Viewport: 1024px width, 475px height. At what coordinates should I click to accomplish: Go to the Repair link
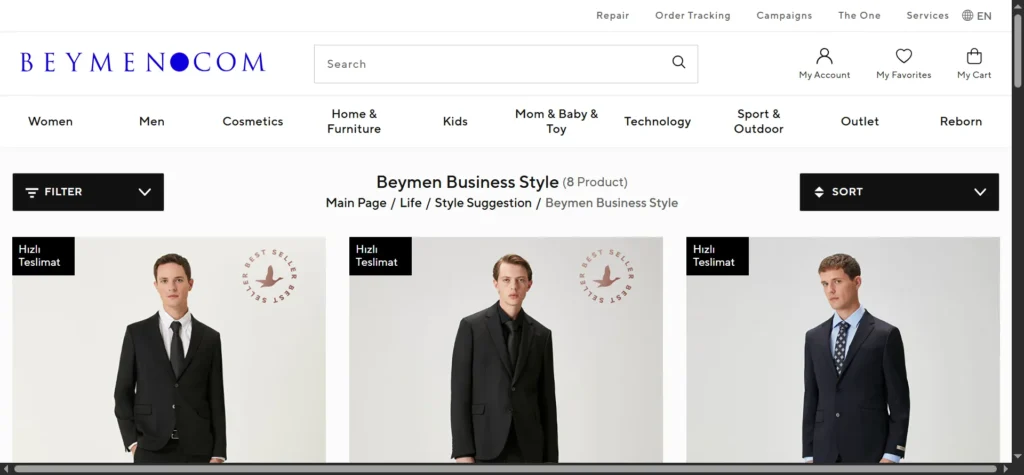(x=613, y=16)
